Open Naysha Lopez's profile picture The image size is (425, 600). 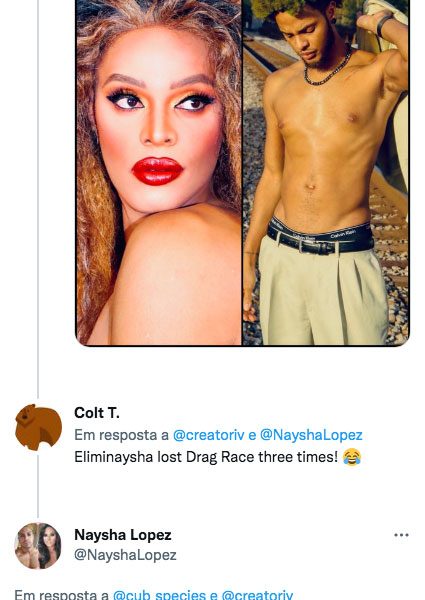click(x=38, y=546)
